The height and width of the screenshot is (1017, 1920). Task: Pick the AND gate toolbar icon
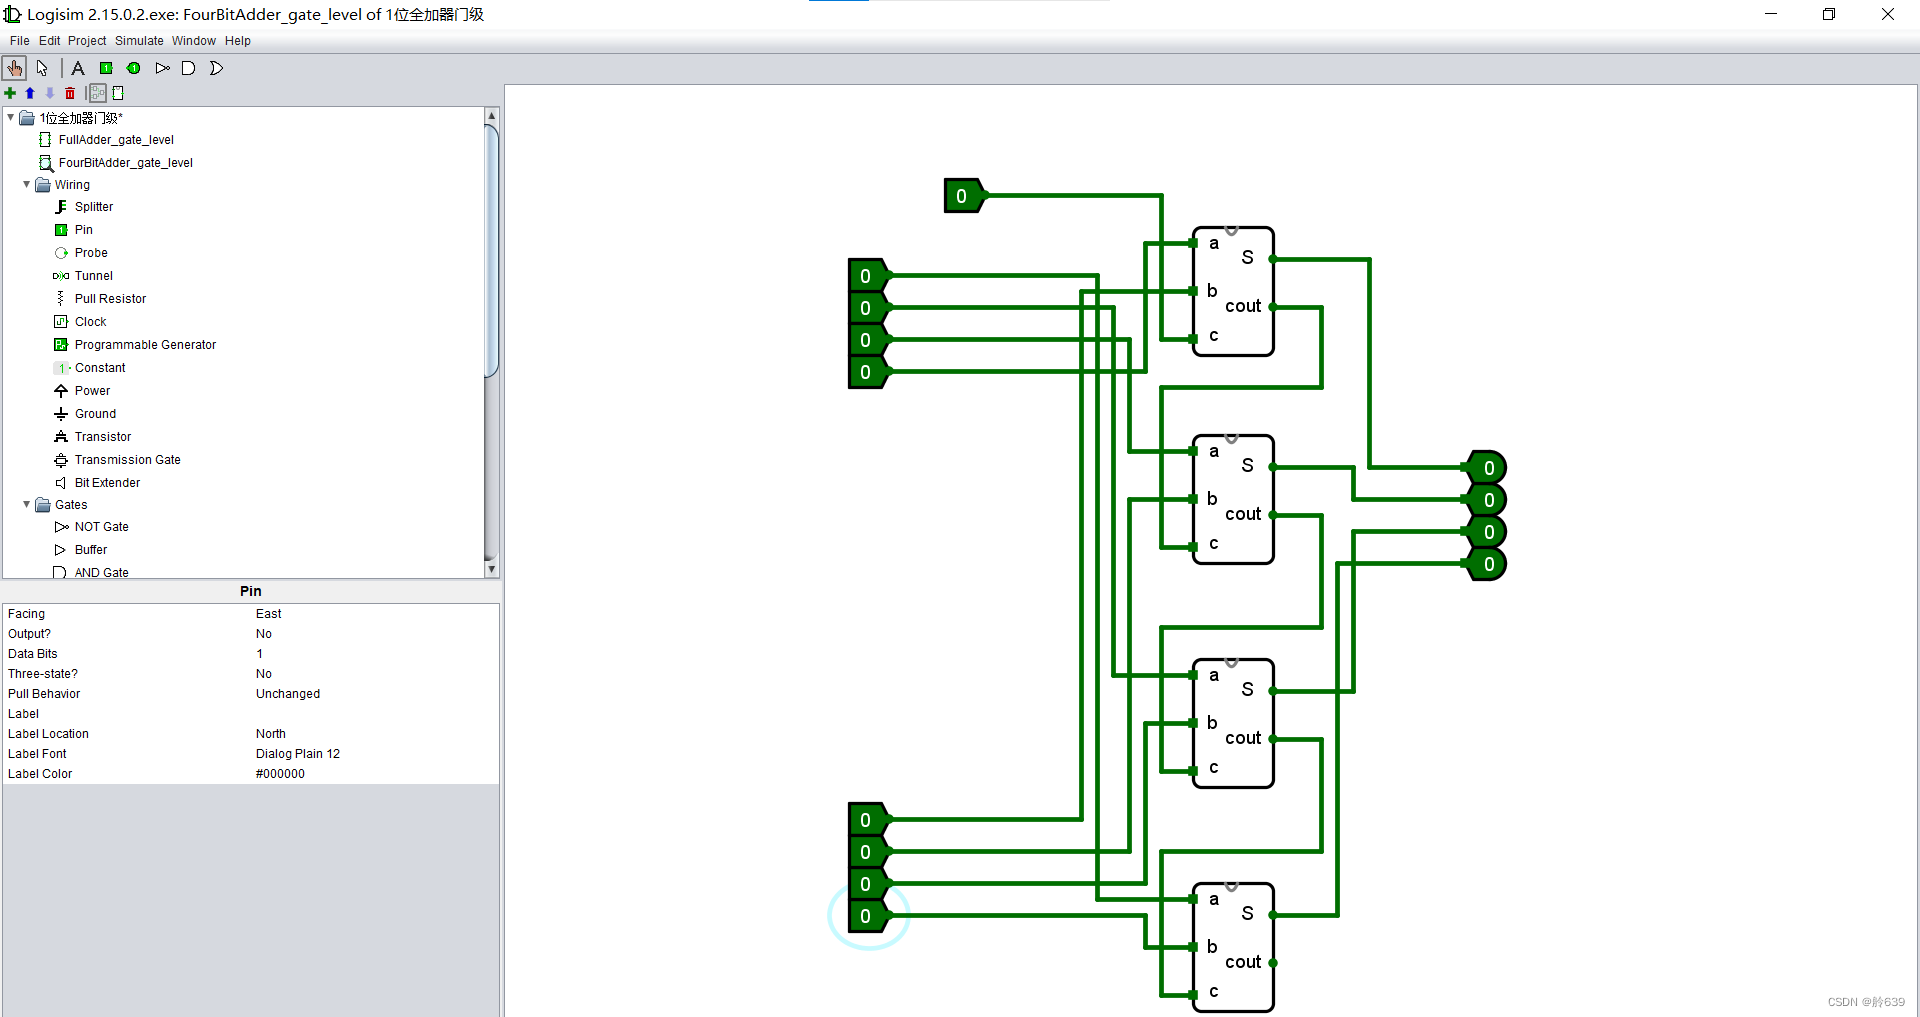click(x=188, y=68)
